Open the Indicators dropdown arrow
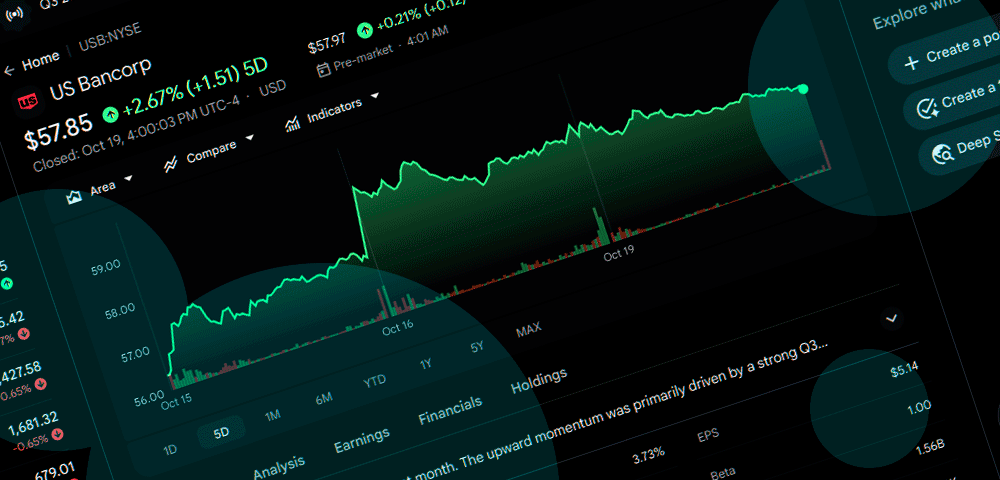 pos(375,96)
